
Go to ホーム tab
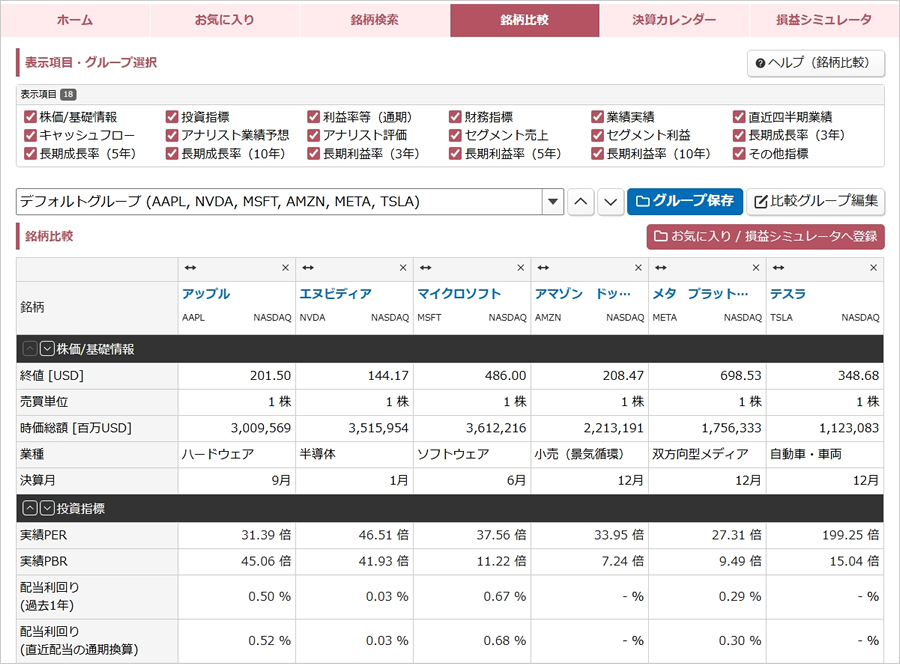(x=75, y=20)
